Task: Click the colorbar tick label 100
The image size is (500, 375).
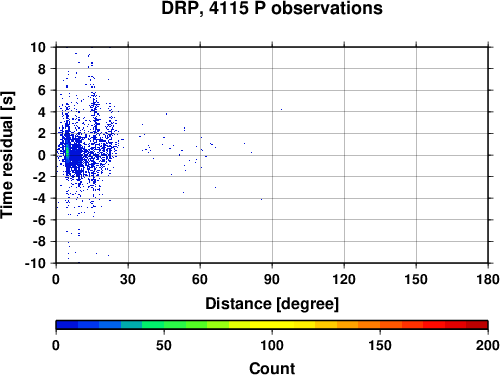Action: pyautogui.click(x=272, y=345)
